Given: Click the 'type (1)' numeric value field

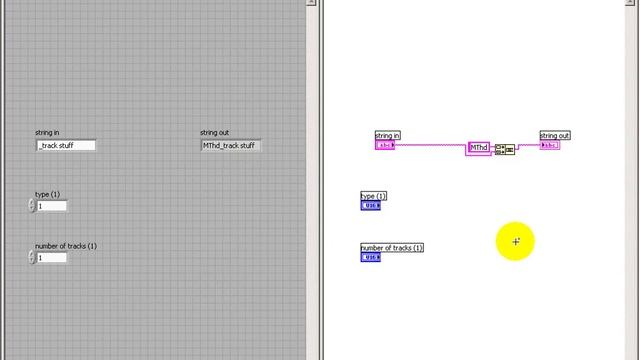Looking at the screenshot, I should (52, 206).
